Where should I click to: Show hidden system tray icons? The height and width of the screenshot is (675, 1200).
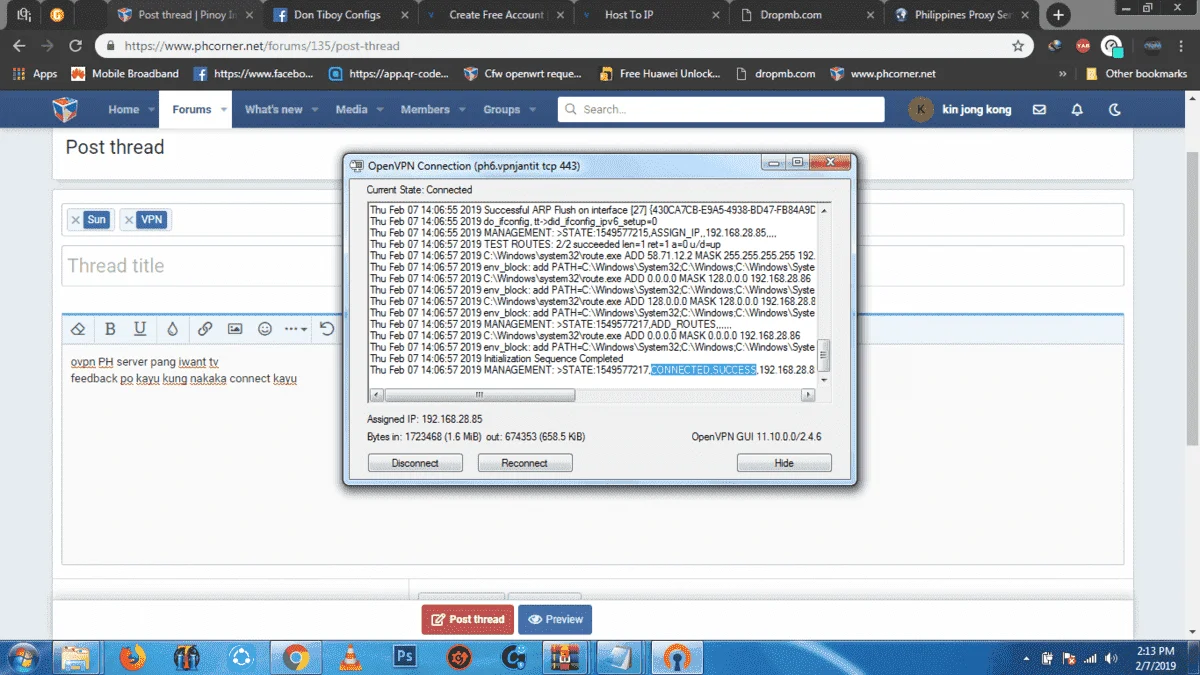click(x=1027, y=659)
